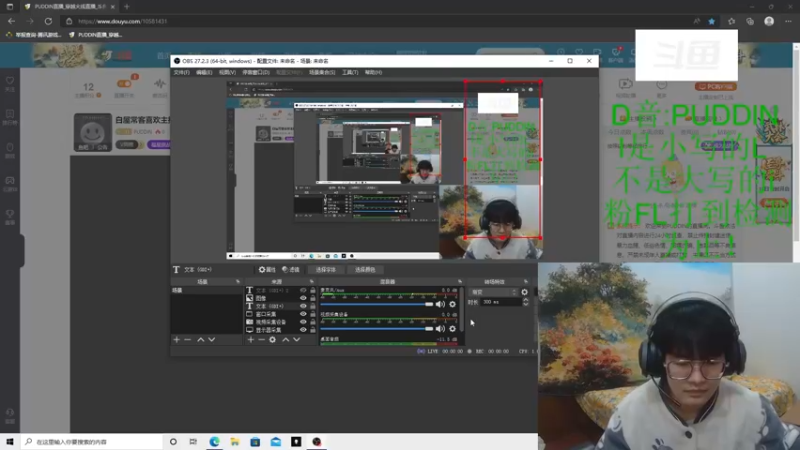Open 停靠窗口(D) menu in OBS

[x=256, y=72]
